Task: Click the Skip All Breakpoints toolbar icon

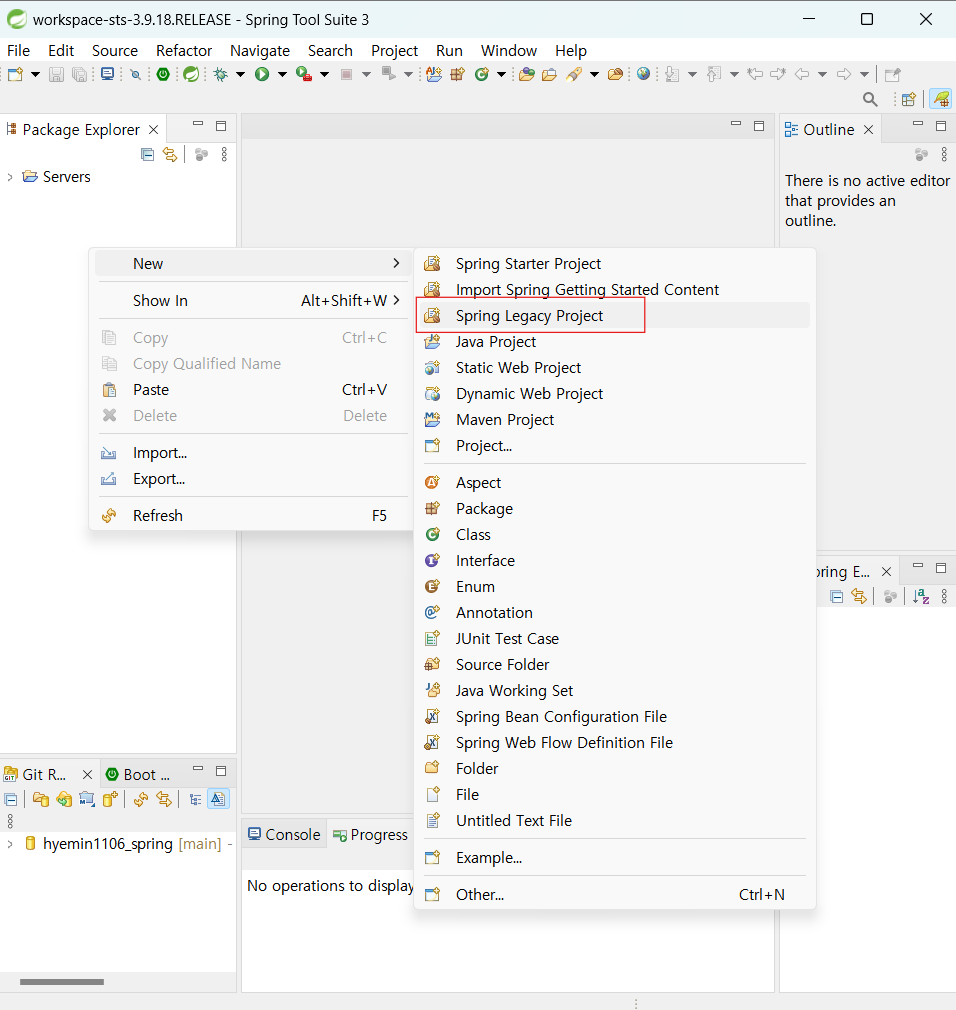Action: coord(135,74)
